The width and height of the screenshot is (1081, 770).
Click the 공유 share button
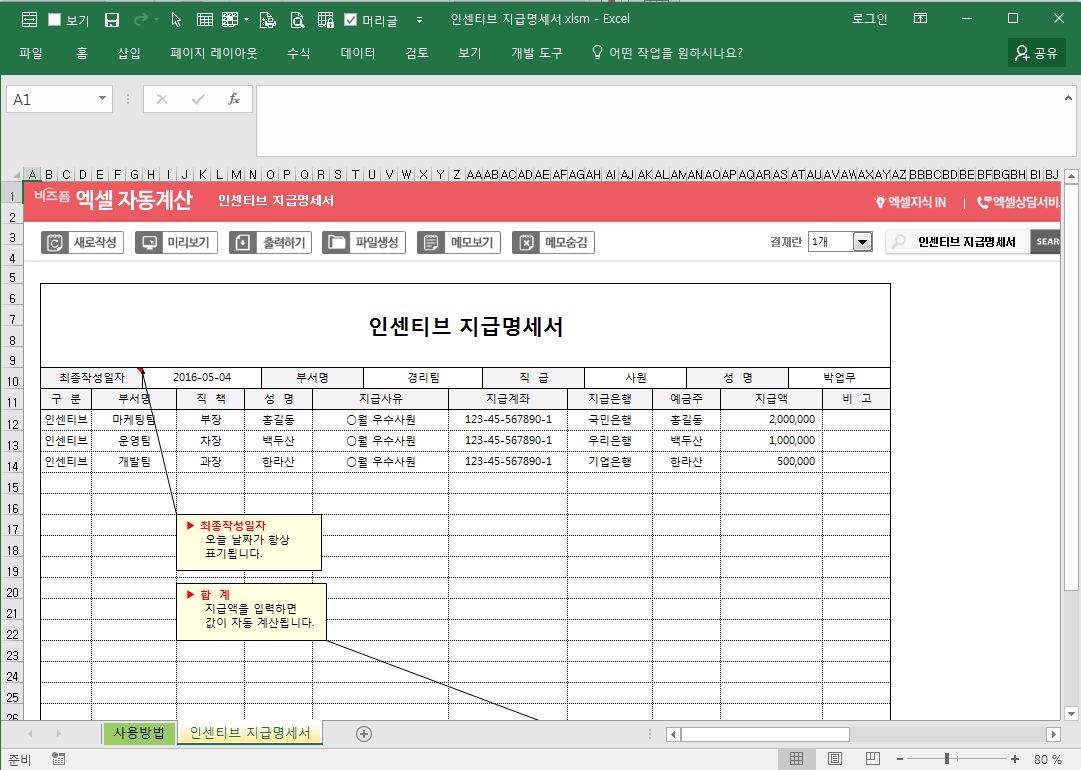tap(1037, 52)
